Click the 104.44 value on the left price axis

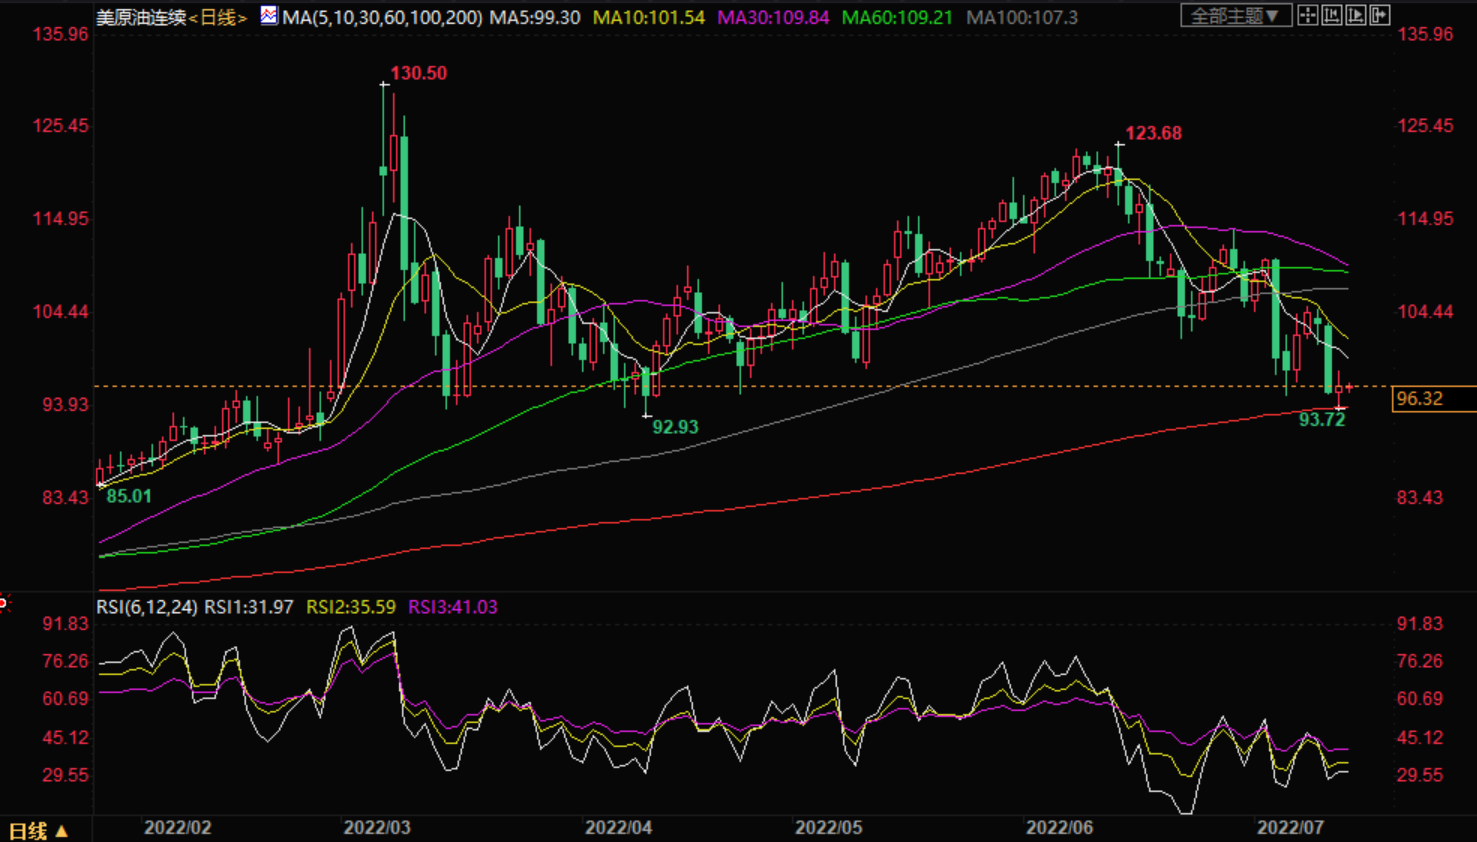click(61, 312)
